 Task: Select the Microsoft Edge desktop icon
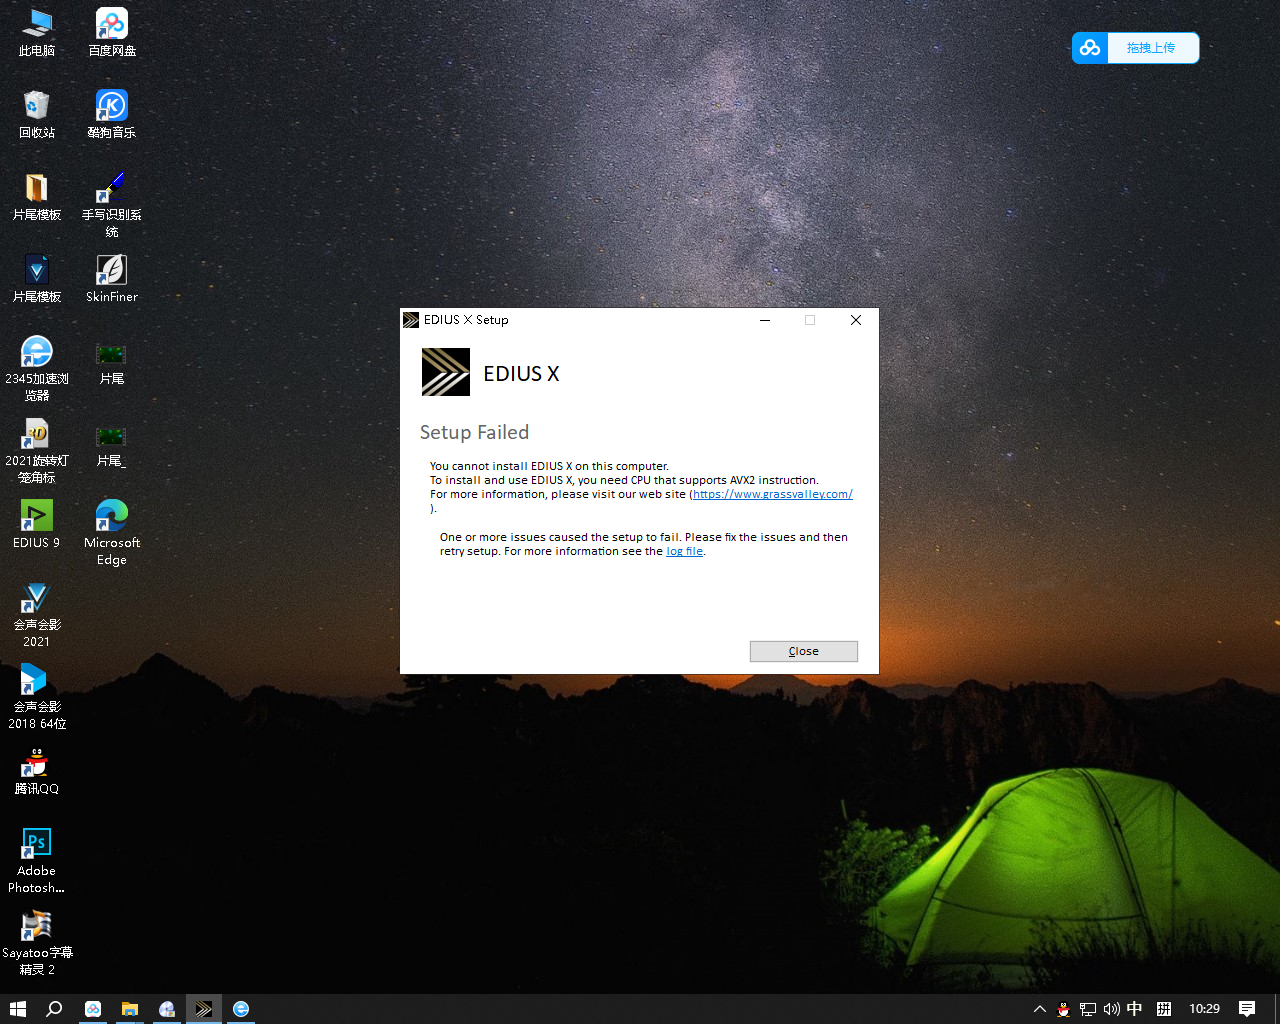[x=112, y=532]
